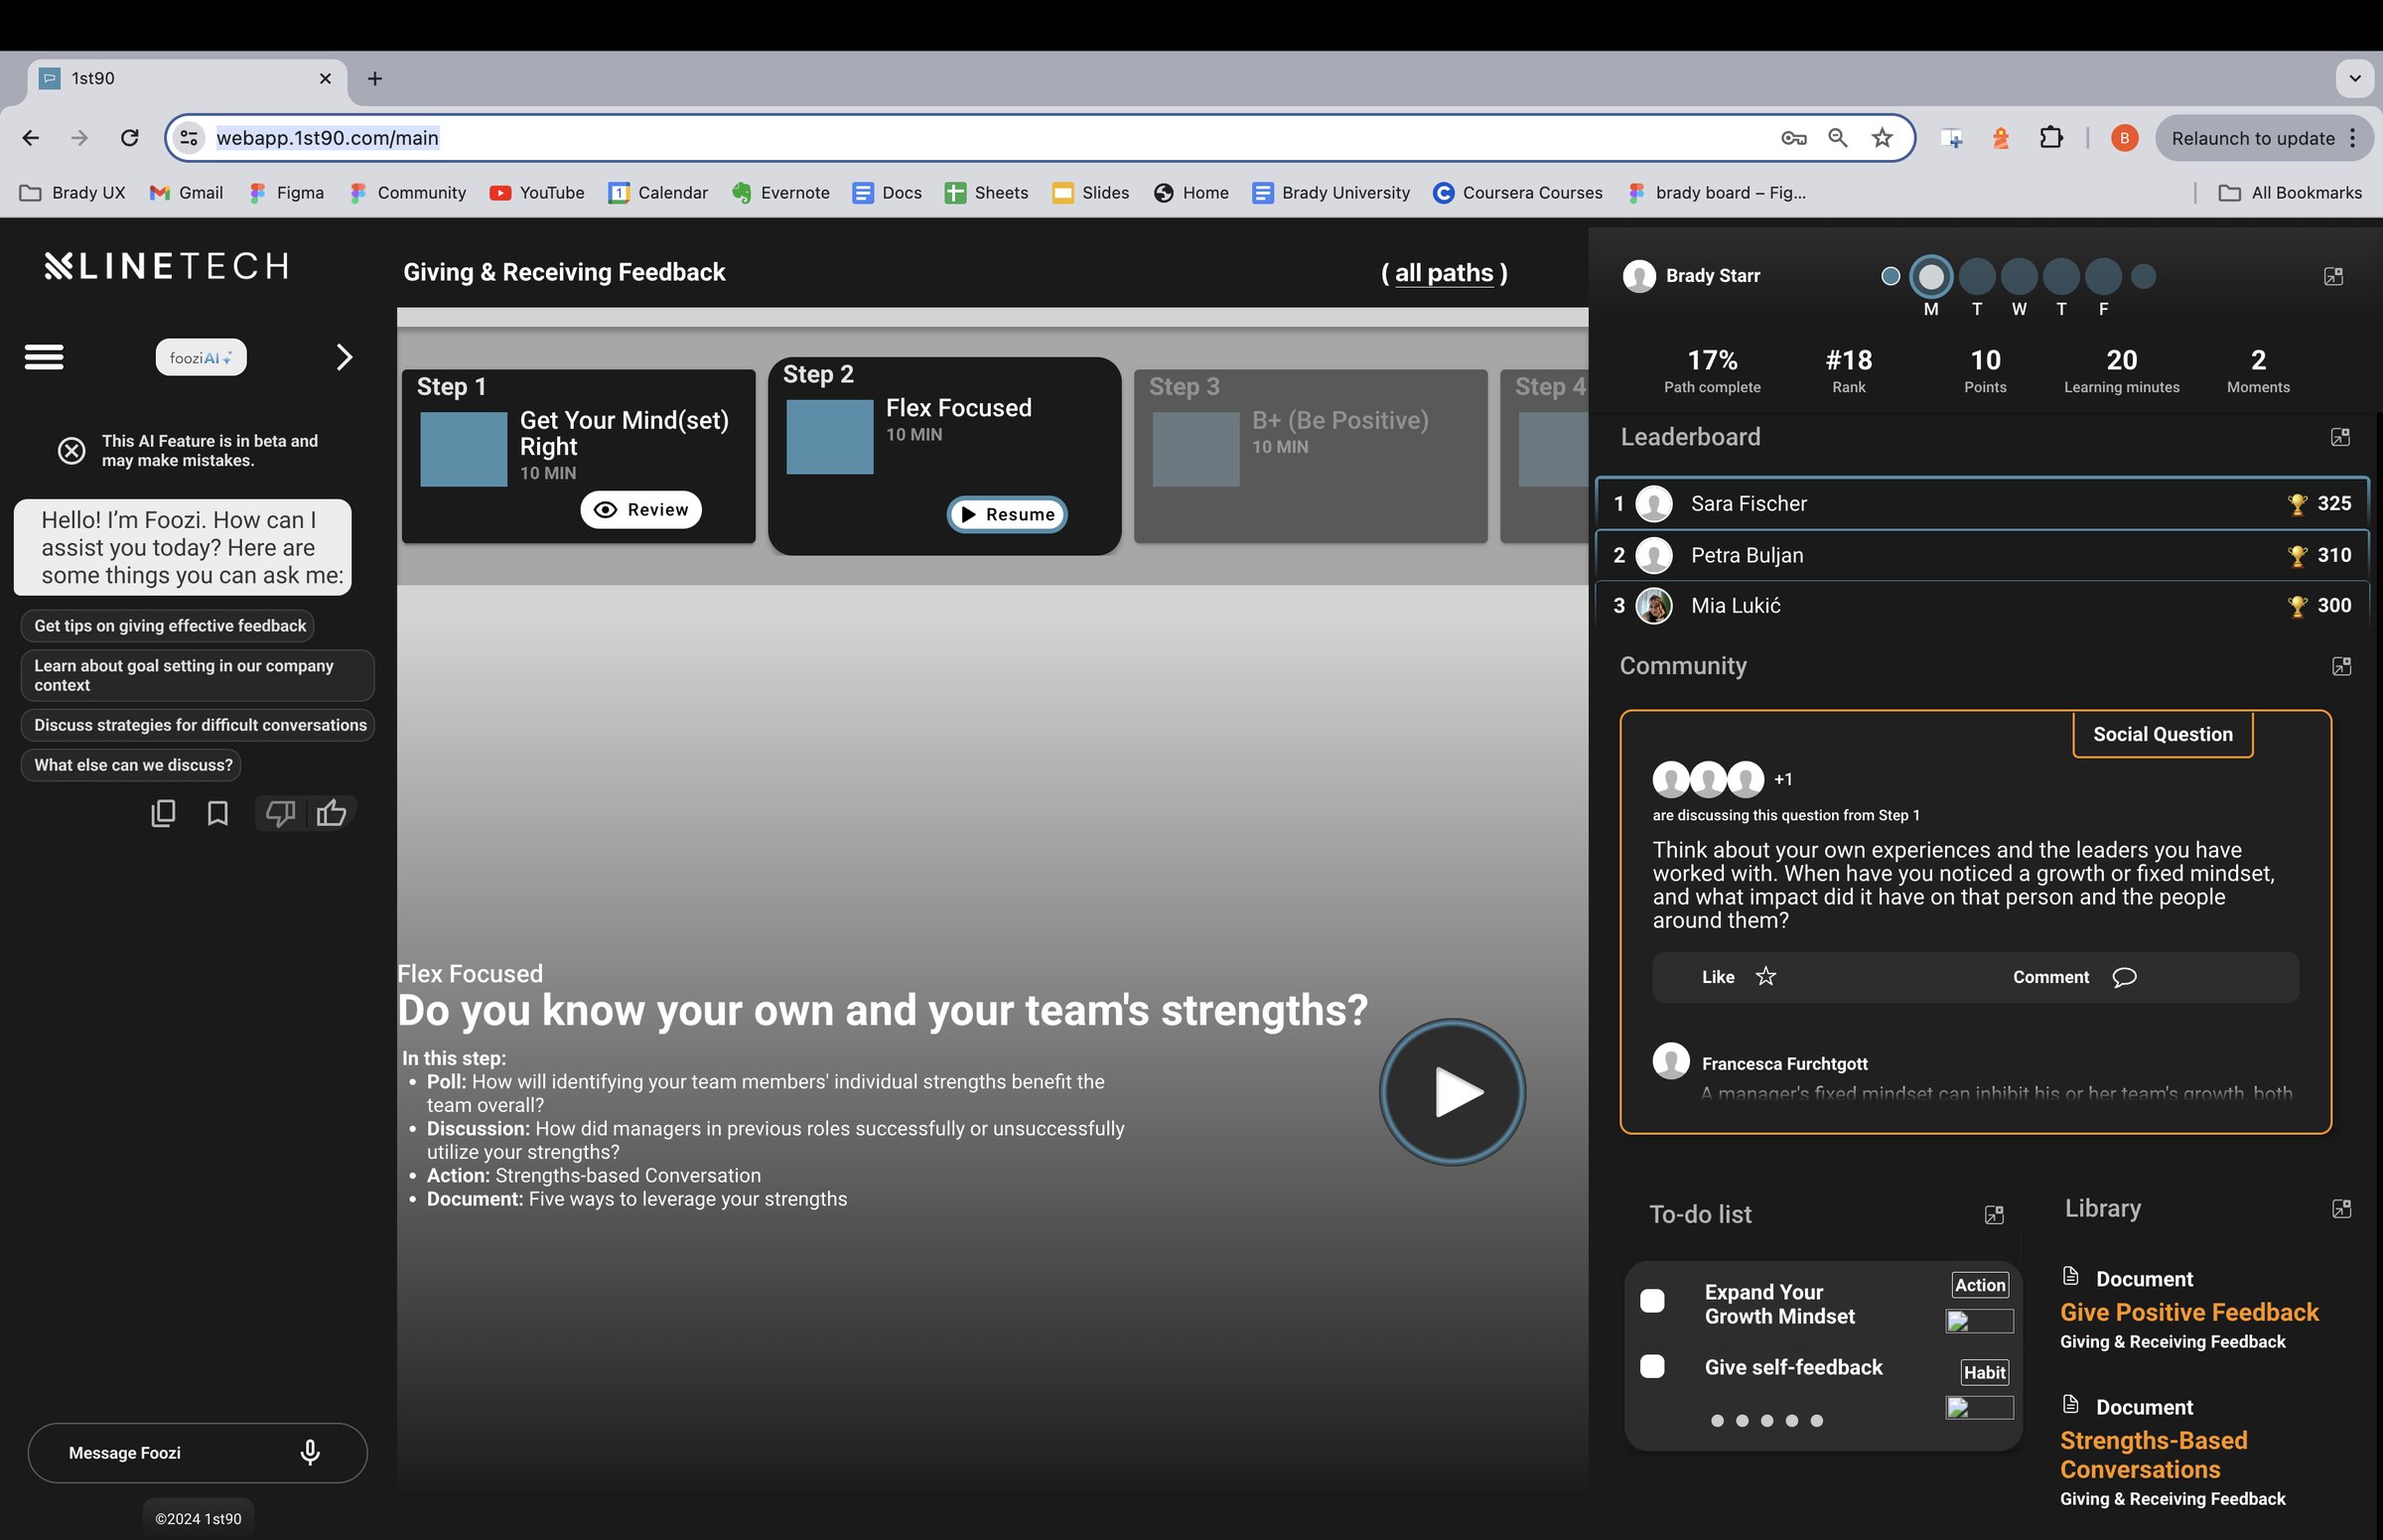
Task: Bookmark this page with the star icon
Action: [1882, 138]
